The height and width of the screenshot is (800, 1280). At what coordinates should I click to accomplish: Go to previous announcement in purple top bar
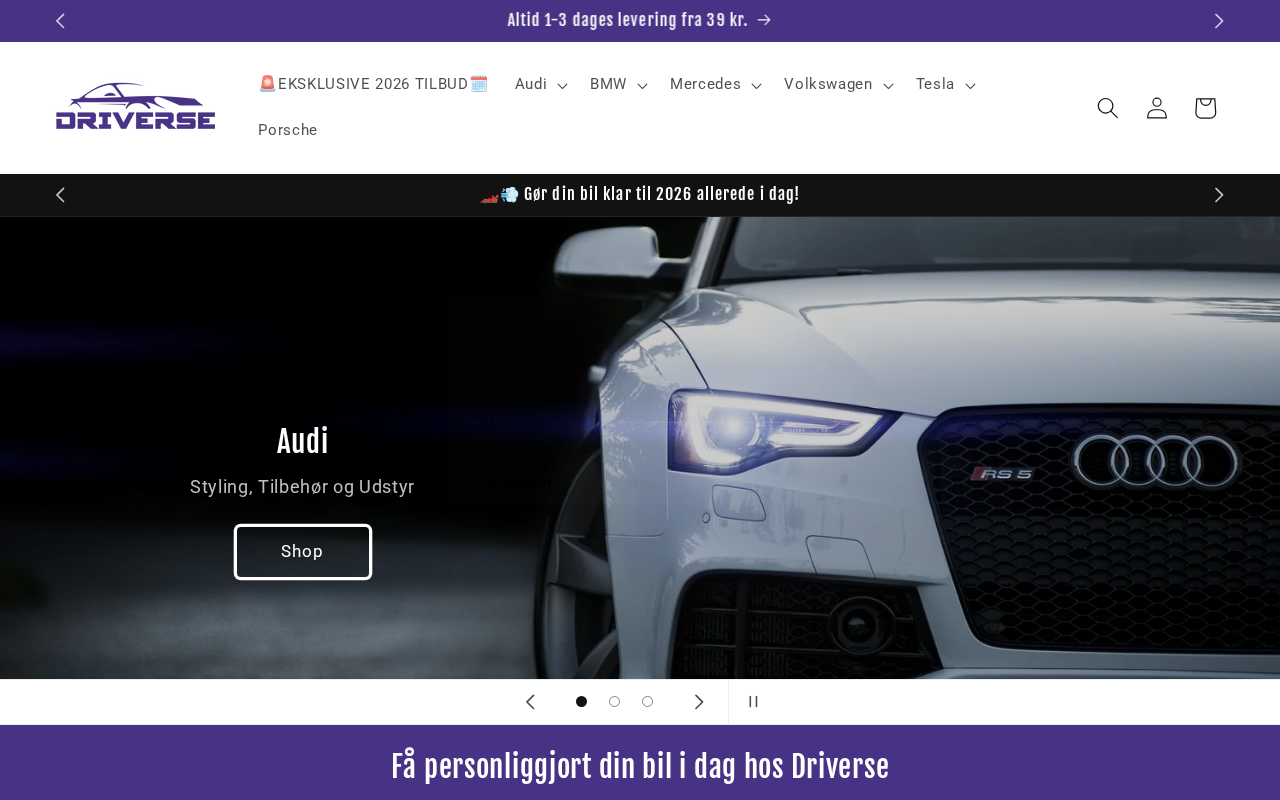point(60,21)
